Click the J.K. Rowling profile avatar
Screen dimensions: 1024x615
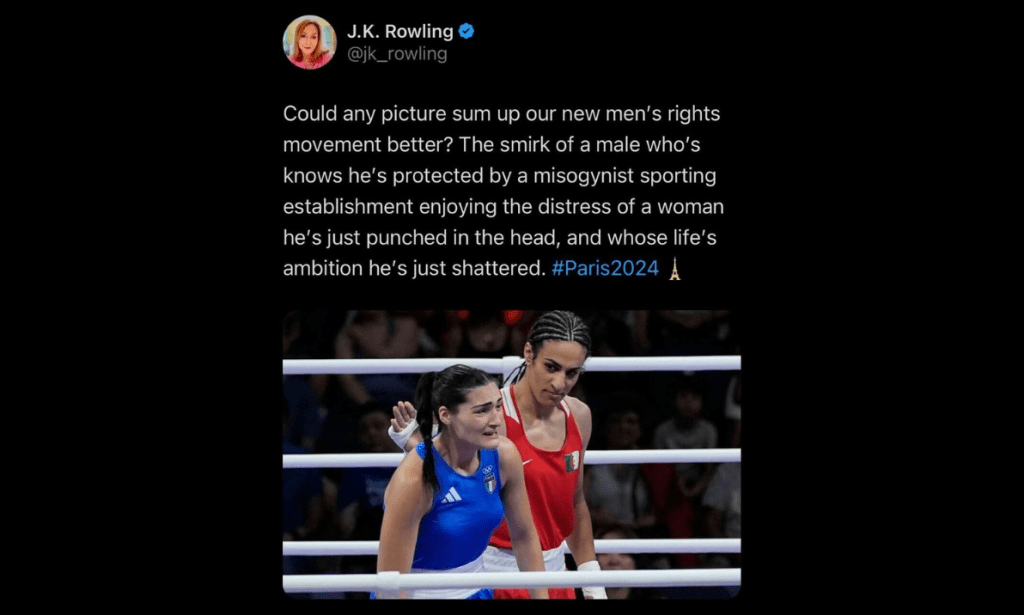pos(310,42)
